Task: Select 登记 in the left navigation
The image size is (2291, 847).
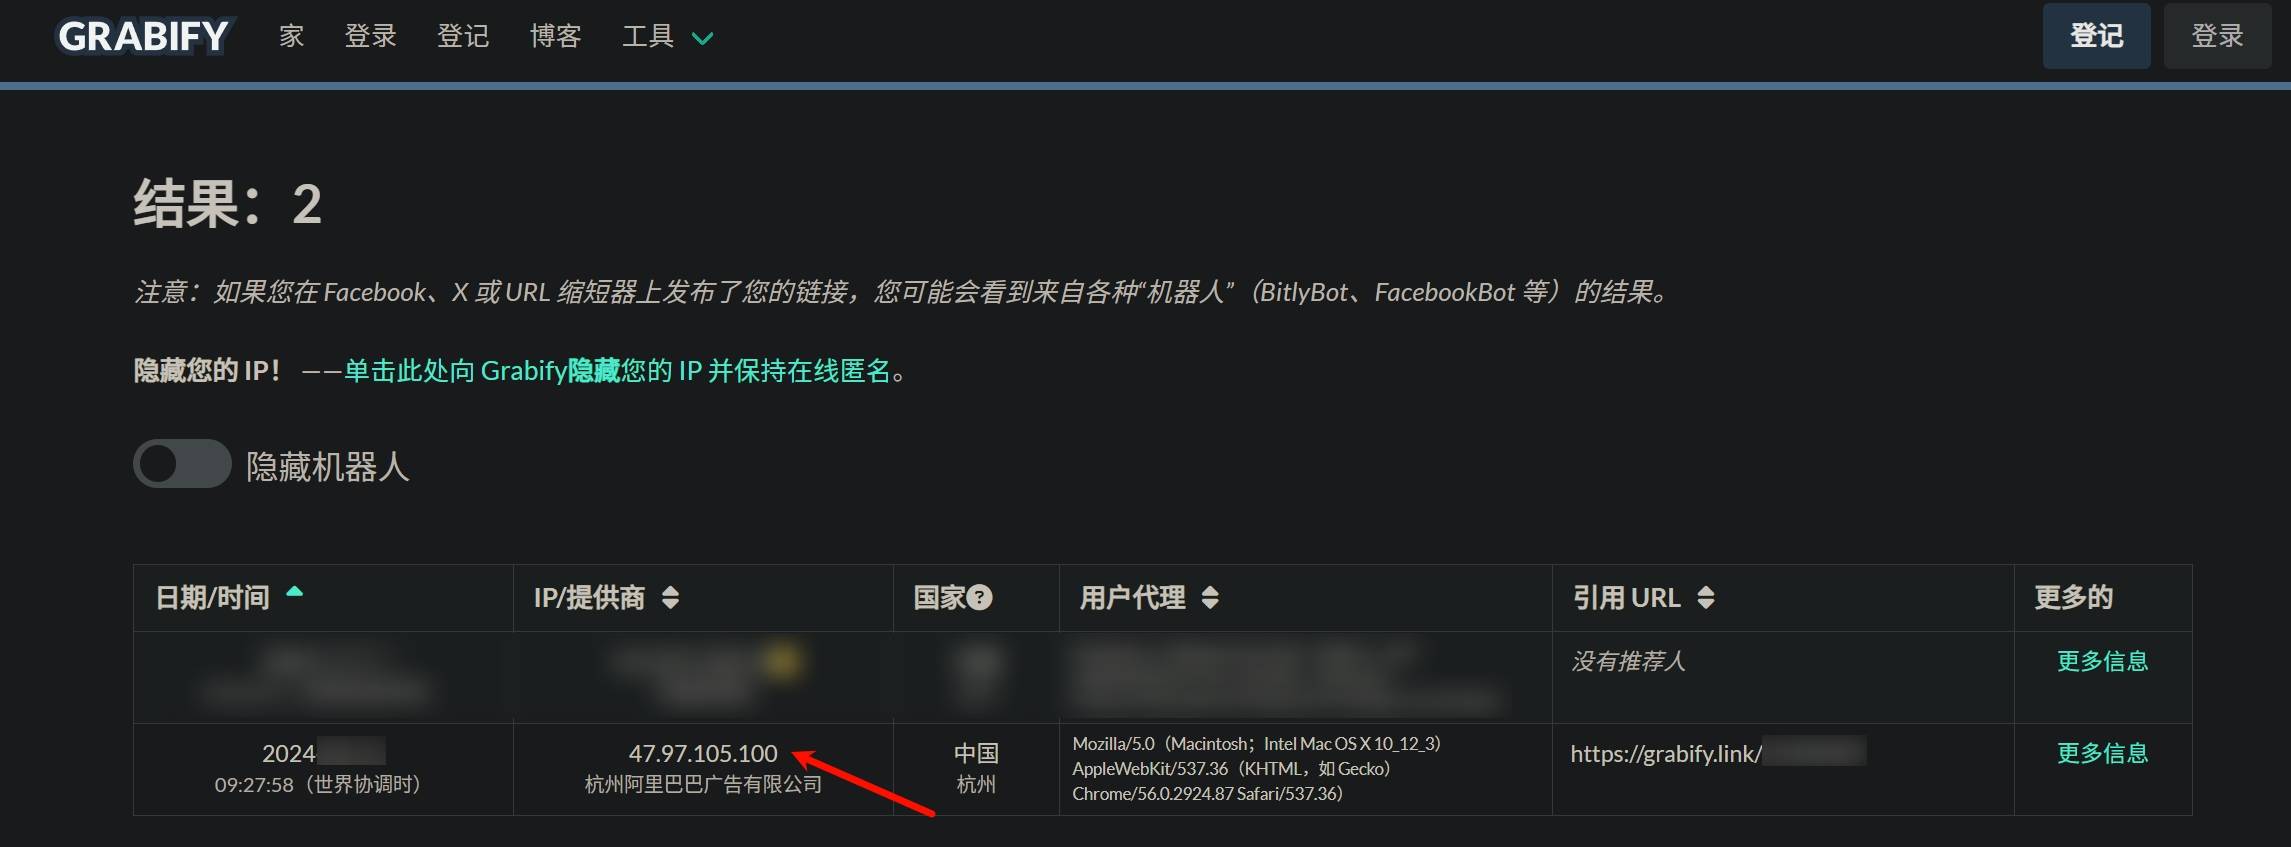Action: [x=463, y=37]
